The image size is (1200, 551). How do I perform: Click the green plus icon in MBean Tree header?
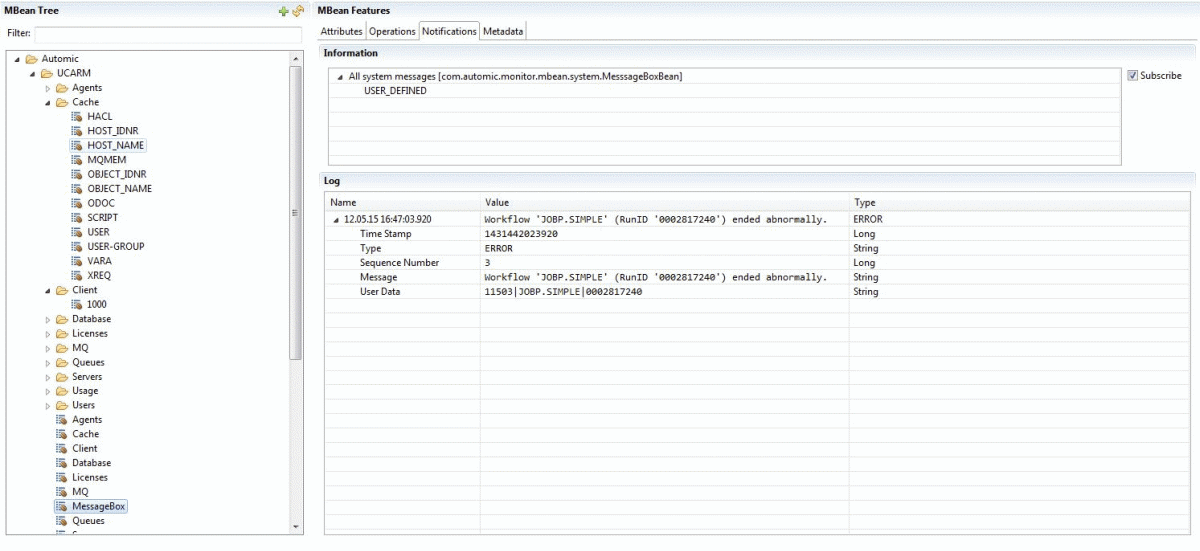tap(284, 11)
